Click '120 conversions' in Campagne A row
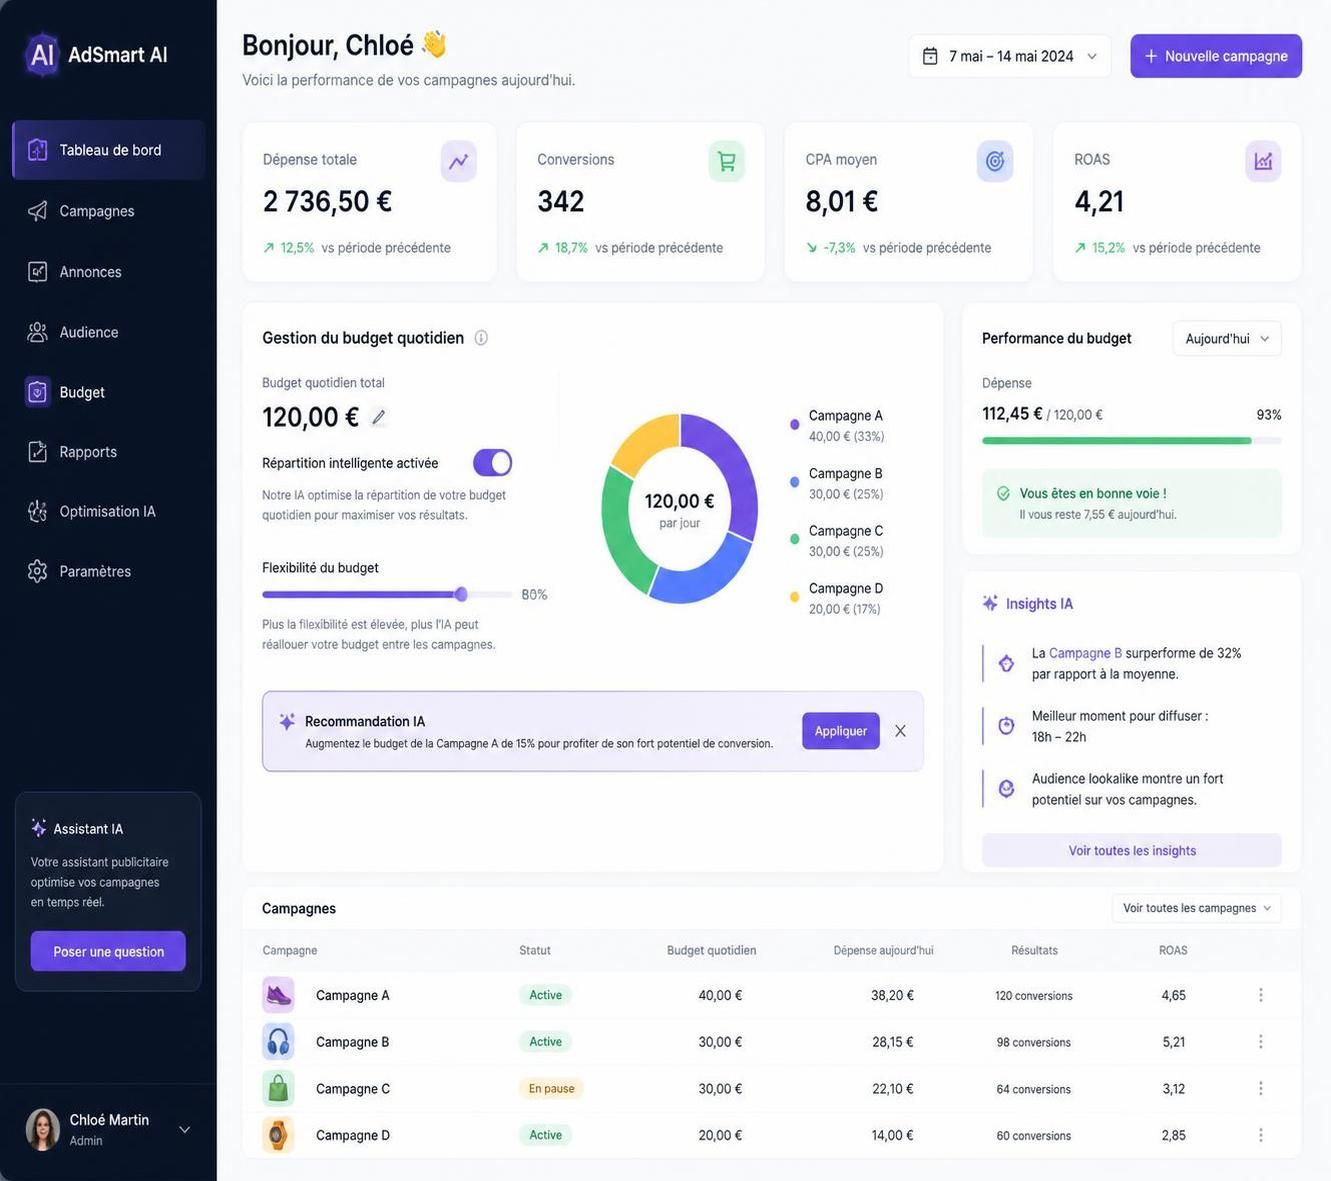 pyautogui.click(x=1034, y=996)
